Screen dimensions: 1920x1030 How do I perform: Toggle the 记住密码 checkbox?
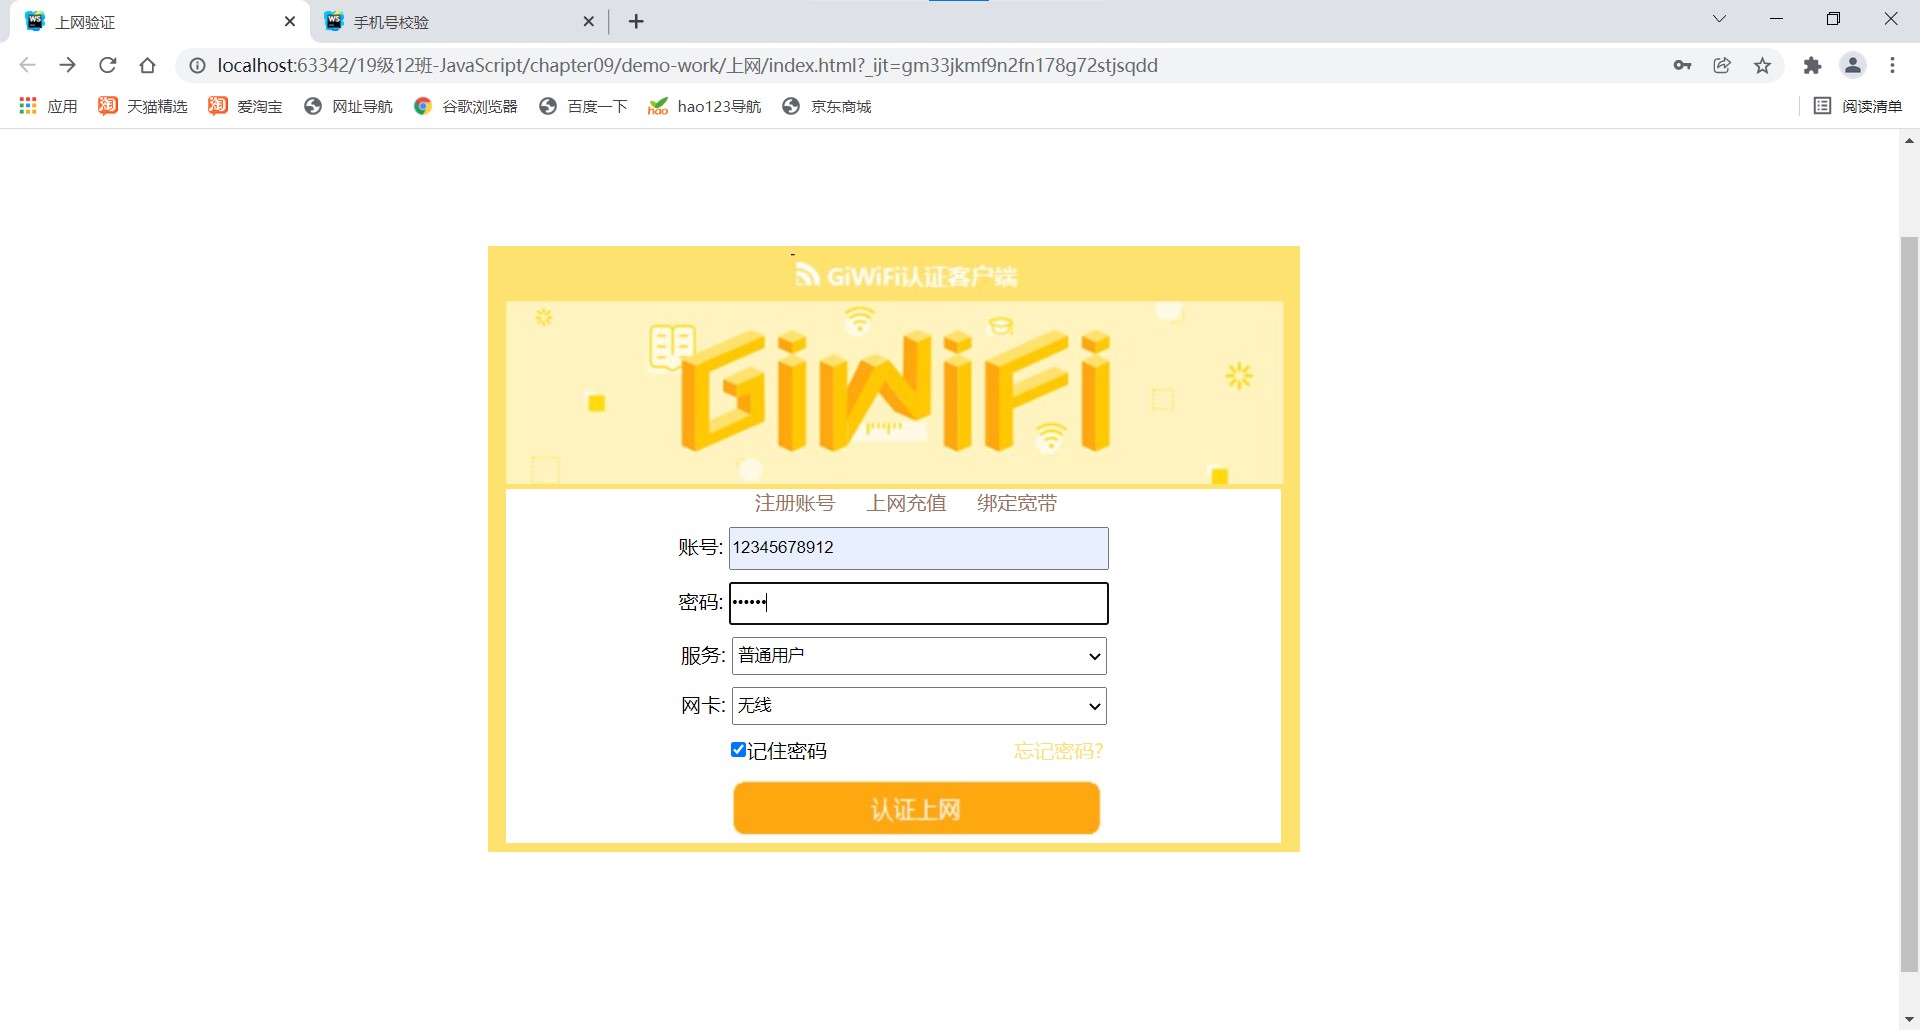(x=738, y=750)
